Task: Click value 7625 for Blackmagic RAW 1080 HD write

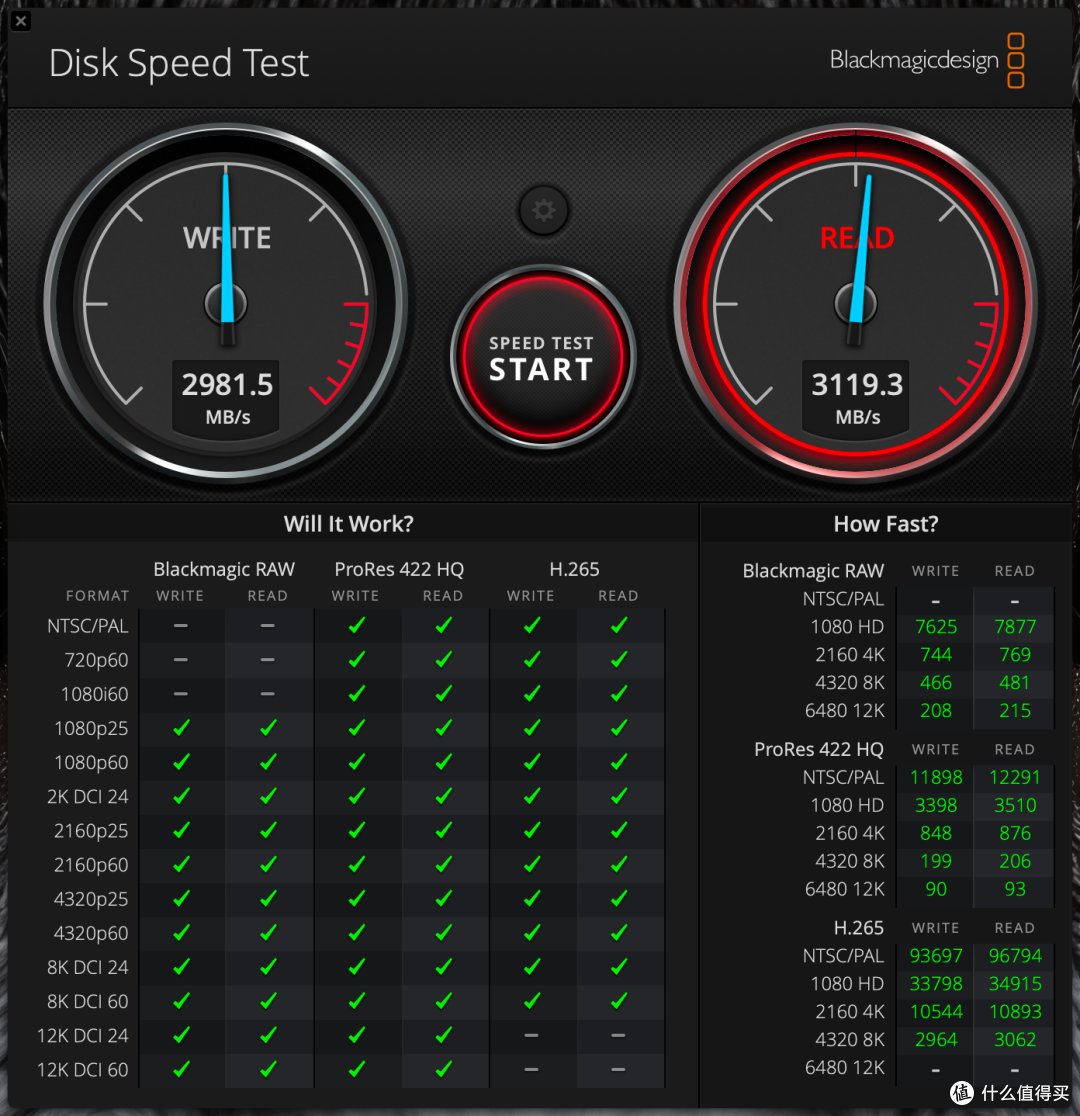Action: tap(935, 627)
